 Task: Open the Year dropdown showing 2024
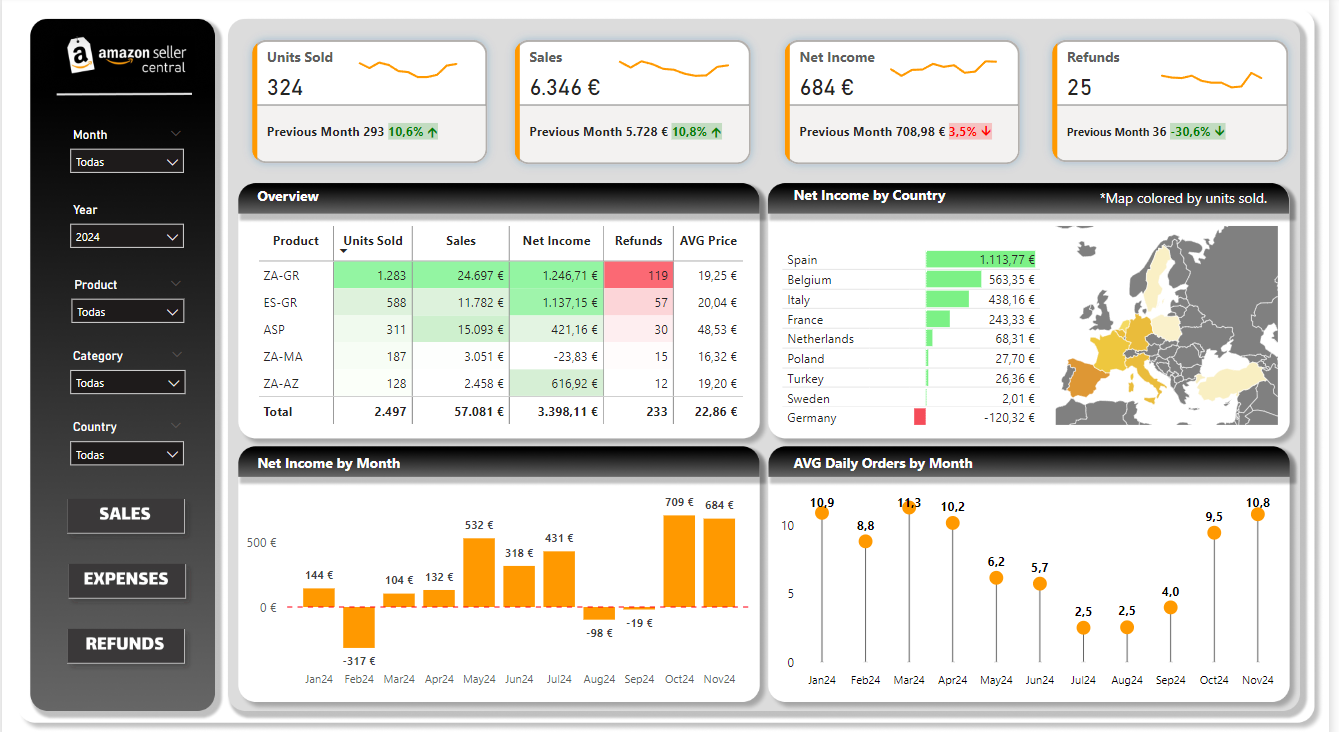pyautogui.click(x=127, y=237)
